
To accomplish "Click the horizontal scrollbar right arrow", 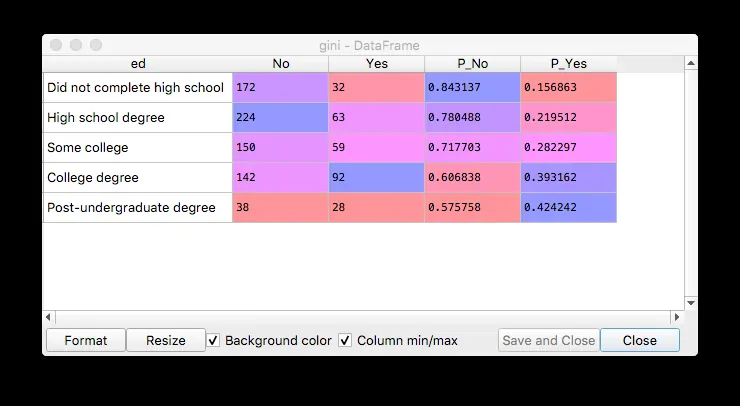I will click(x=677, y=317).
